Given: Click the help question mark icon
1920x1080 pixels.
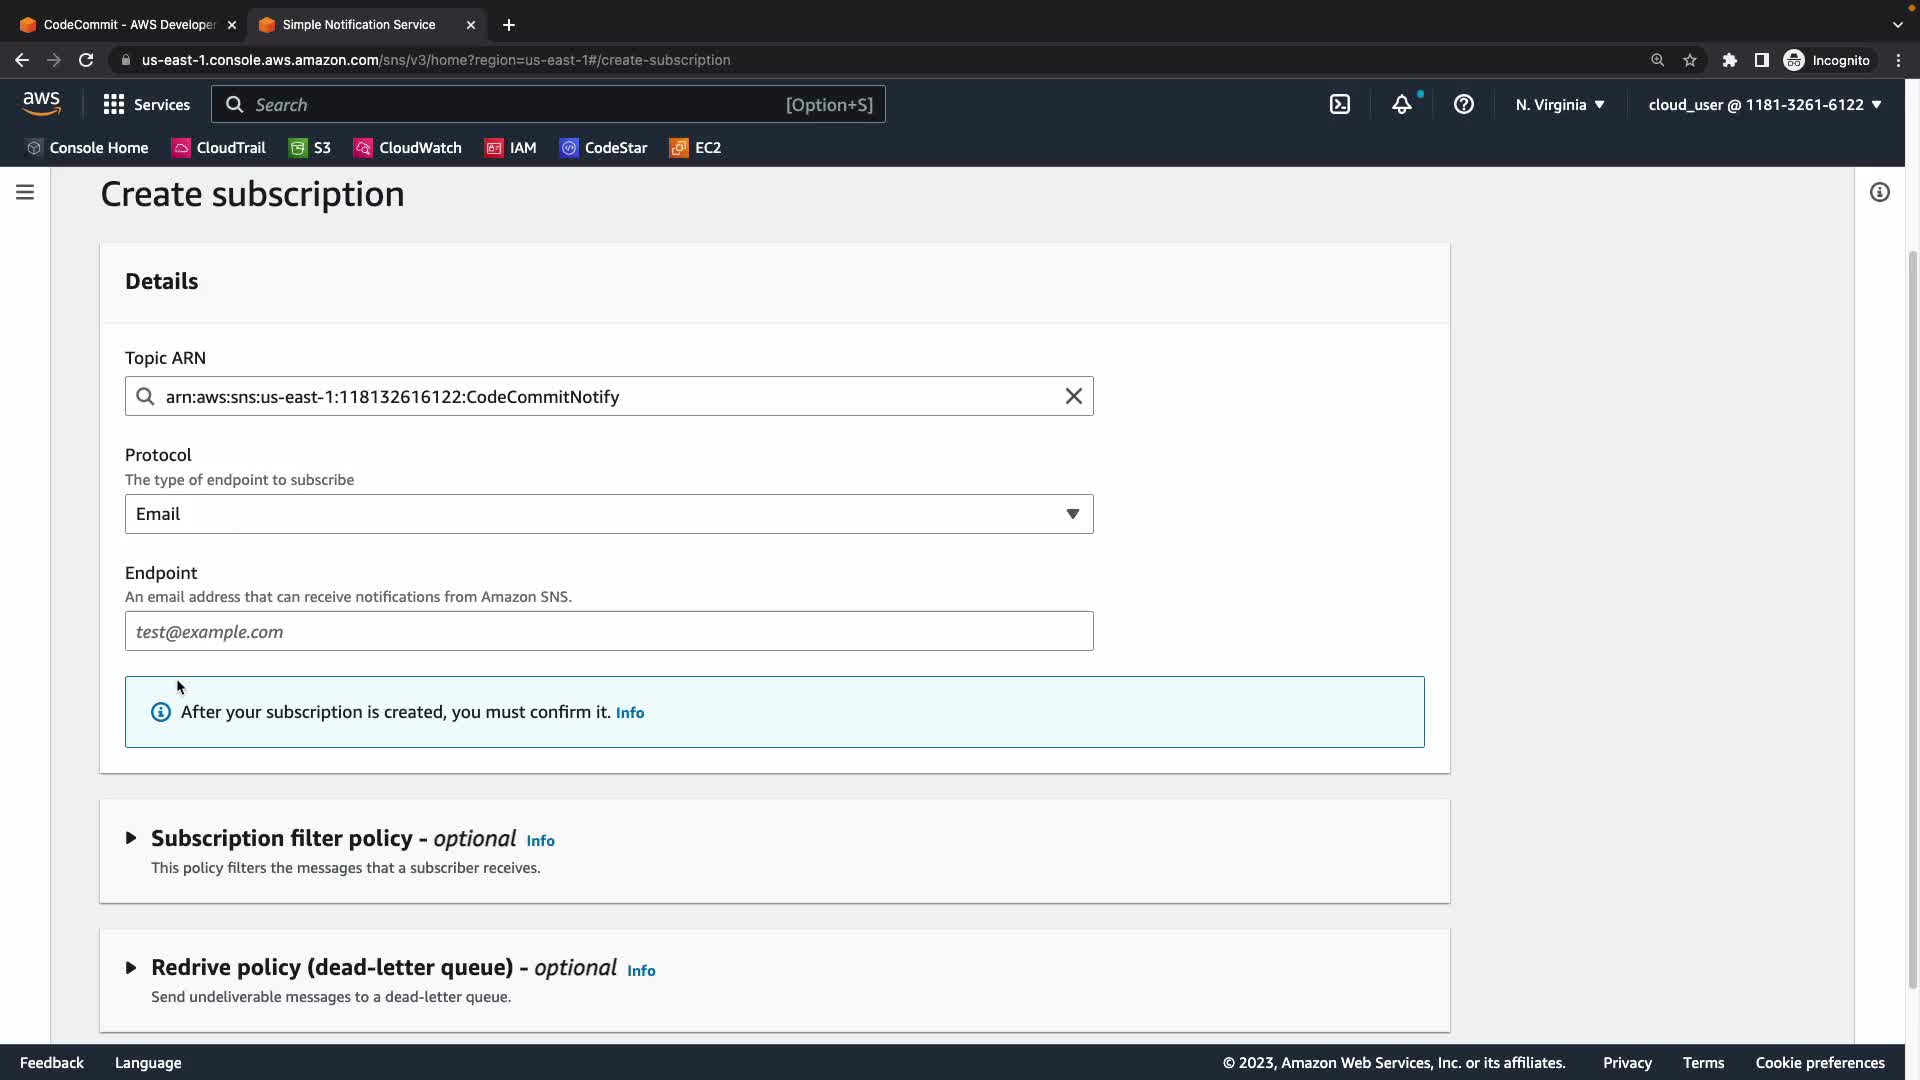Looking at the screenshot, I should tap(1464, 104).
